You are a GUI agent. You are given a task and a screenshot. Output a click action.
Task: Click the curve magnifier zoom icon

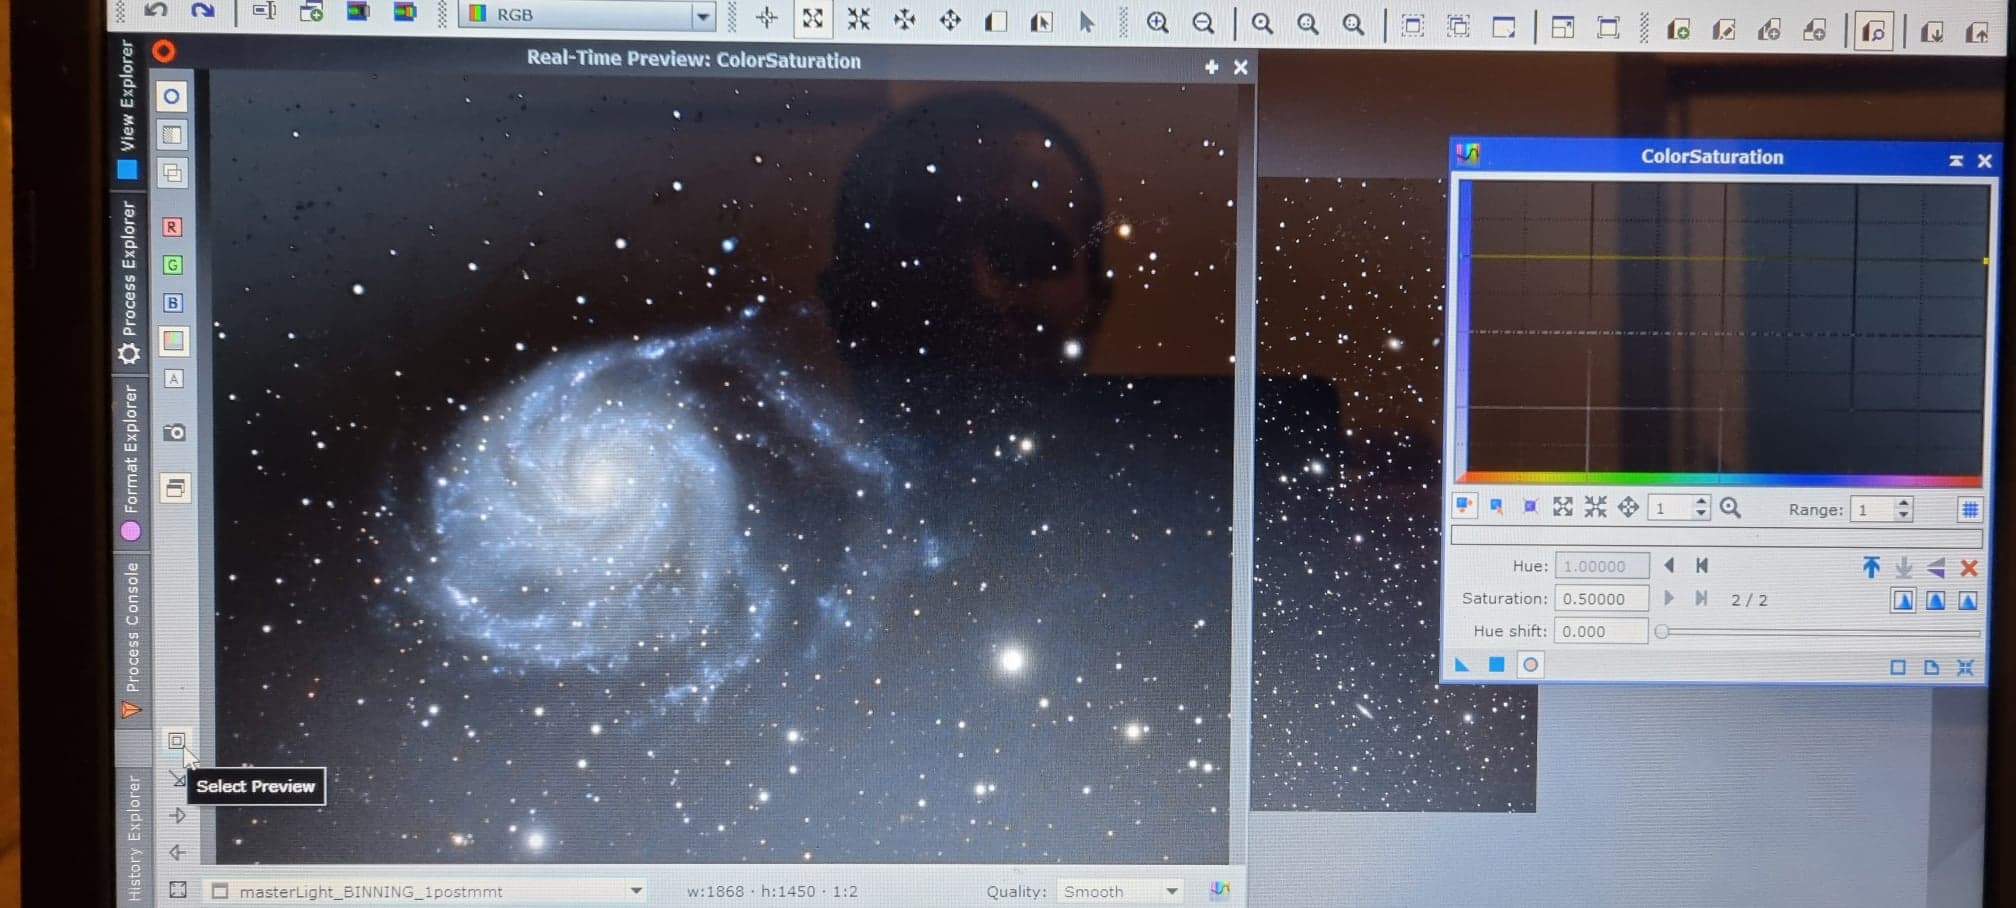(x=1731, y=508)
